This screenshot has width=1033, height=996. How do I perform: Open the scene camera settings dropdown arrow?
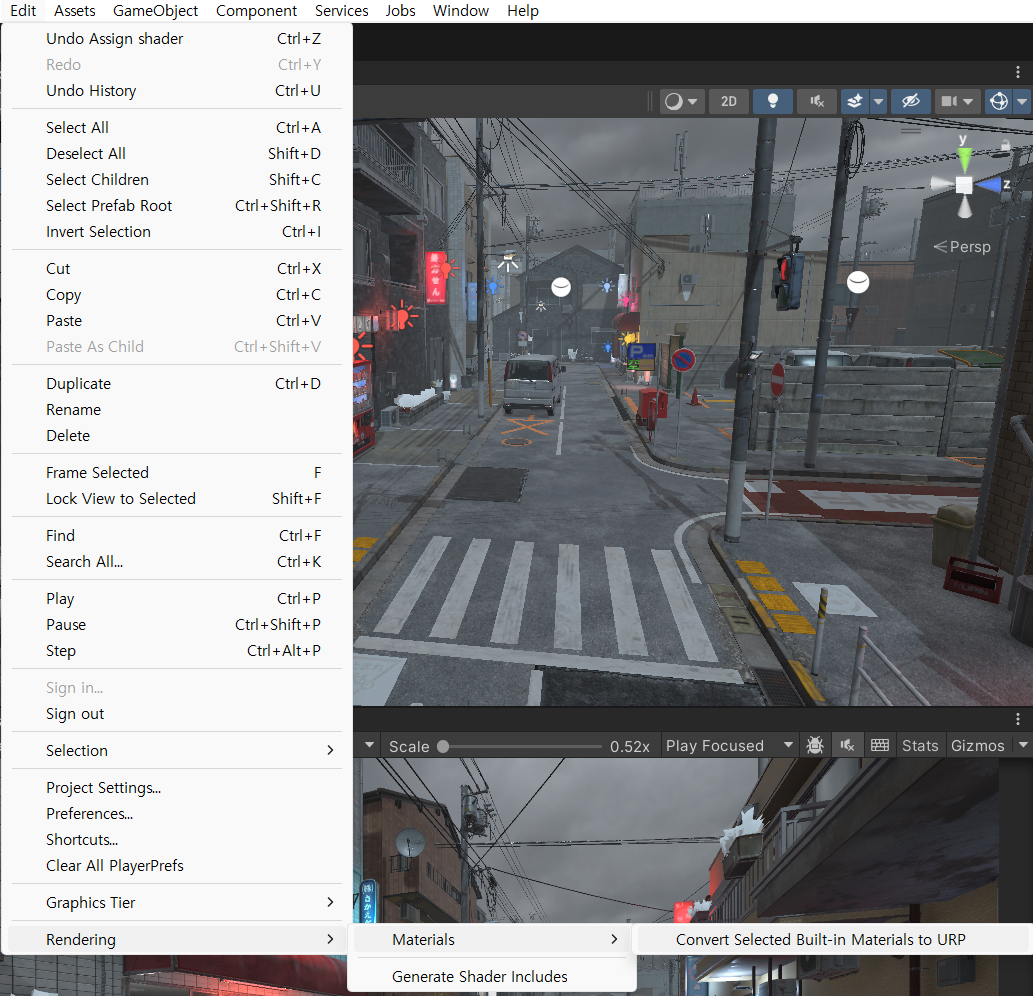[968, 101]
